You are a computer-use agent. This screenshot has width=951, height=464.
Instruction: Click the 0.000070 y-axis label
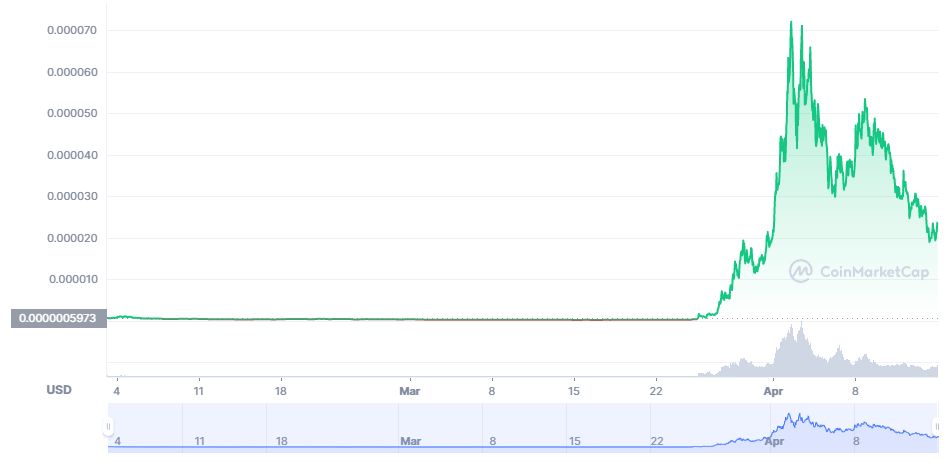tap(72, 30)
